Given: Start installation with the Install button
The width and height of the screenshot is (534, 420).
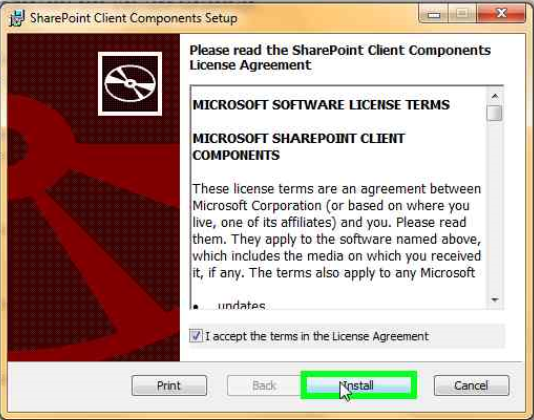Looking at the screenshot, I should point(359,386).
